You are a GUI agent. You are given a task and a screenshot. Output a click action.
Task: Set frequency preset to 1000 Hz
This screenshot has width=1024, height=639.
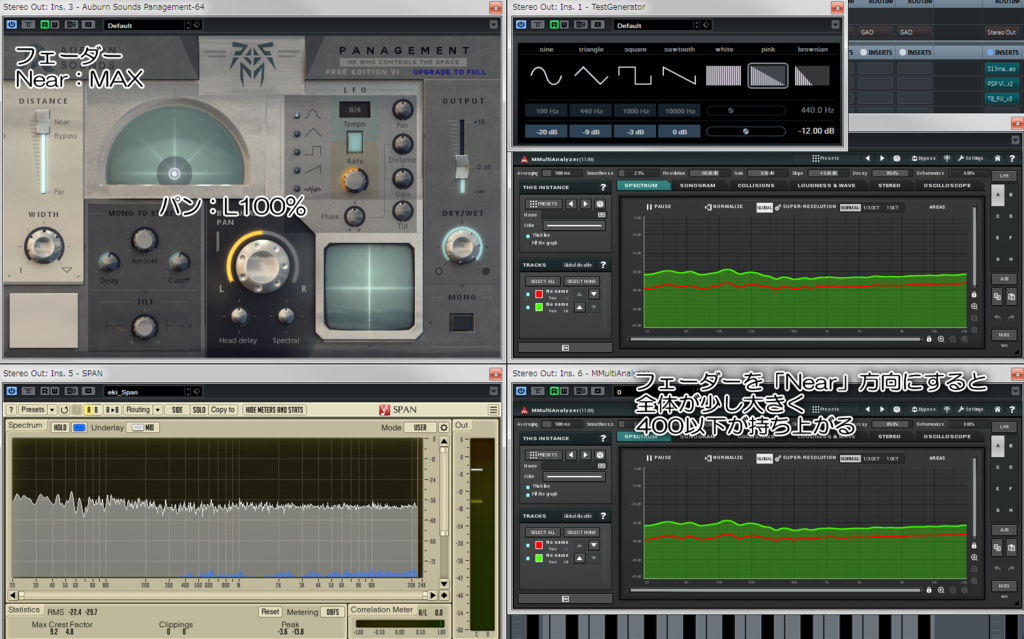click(x=635, y=111)
